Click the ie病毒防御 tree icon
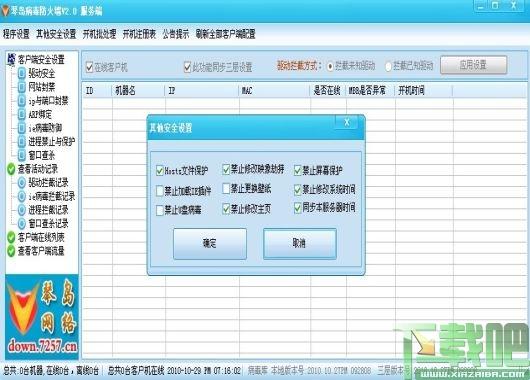530x380 pixels. (22, 128)
